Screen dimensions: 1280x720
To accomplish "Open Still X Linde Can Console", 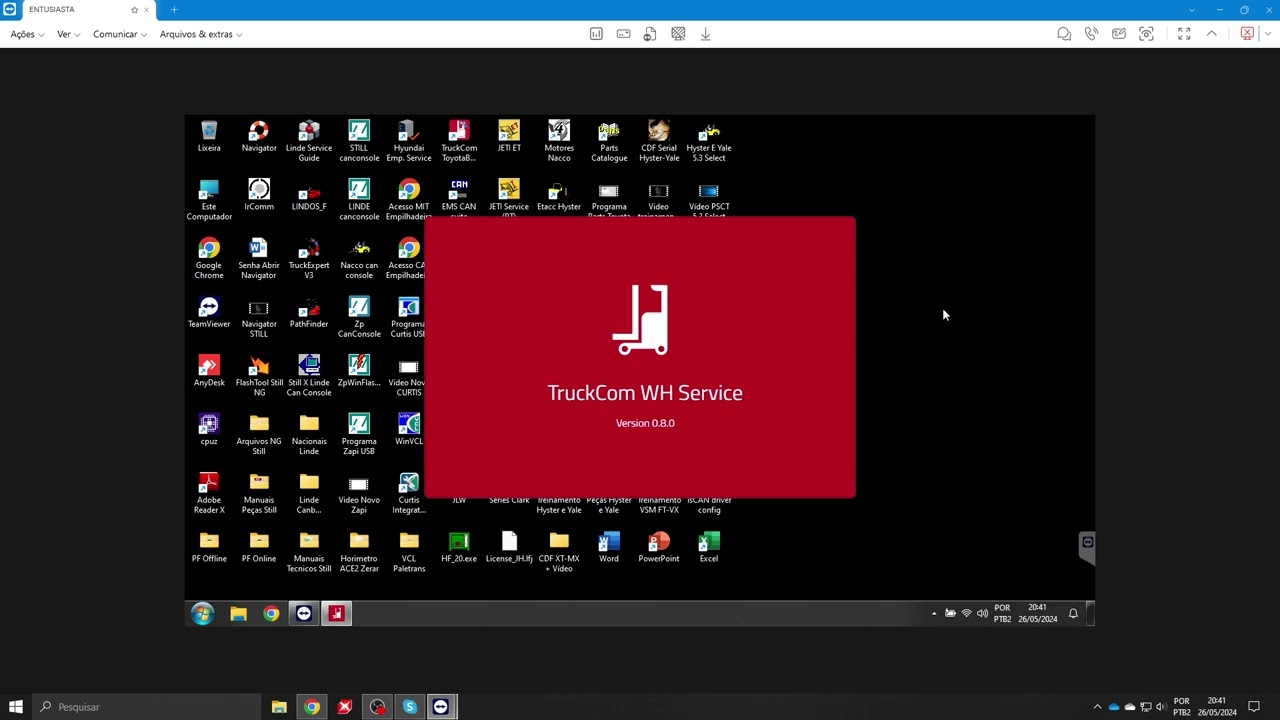I will click(309, 376).
